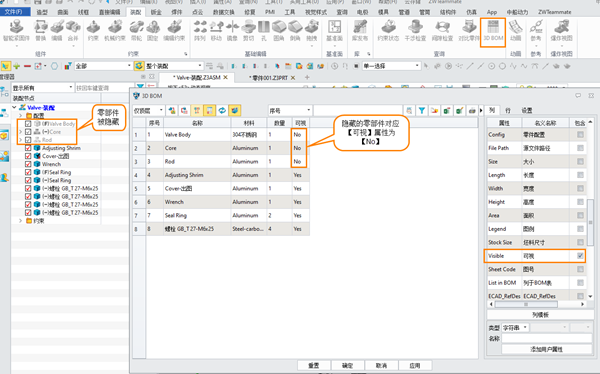Click the 确定 OK button

(347, 365)
